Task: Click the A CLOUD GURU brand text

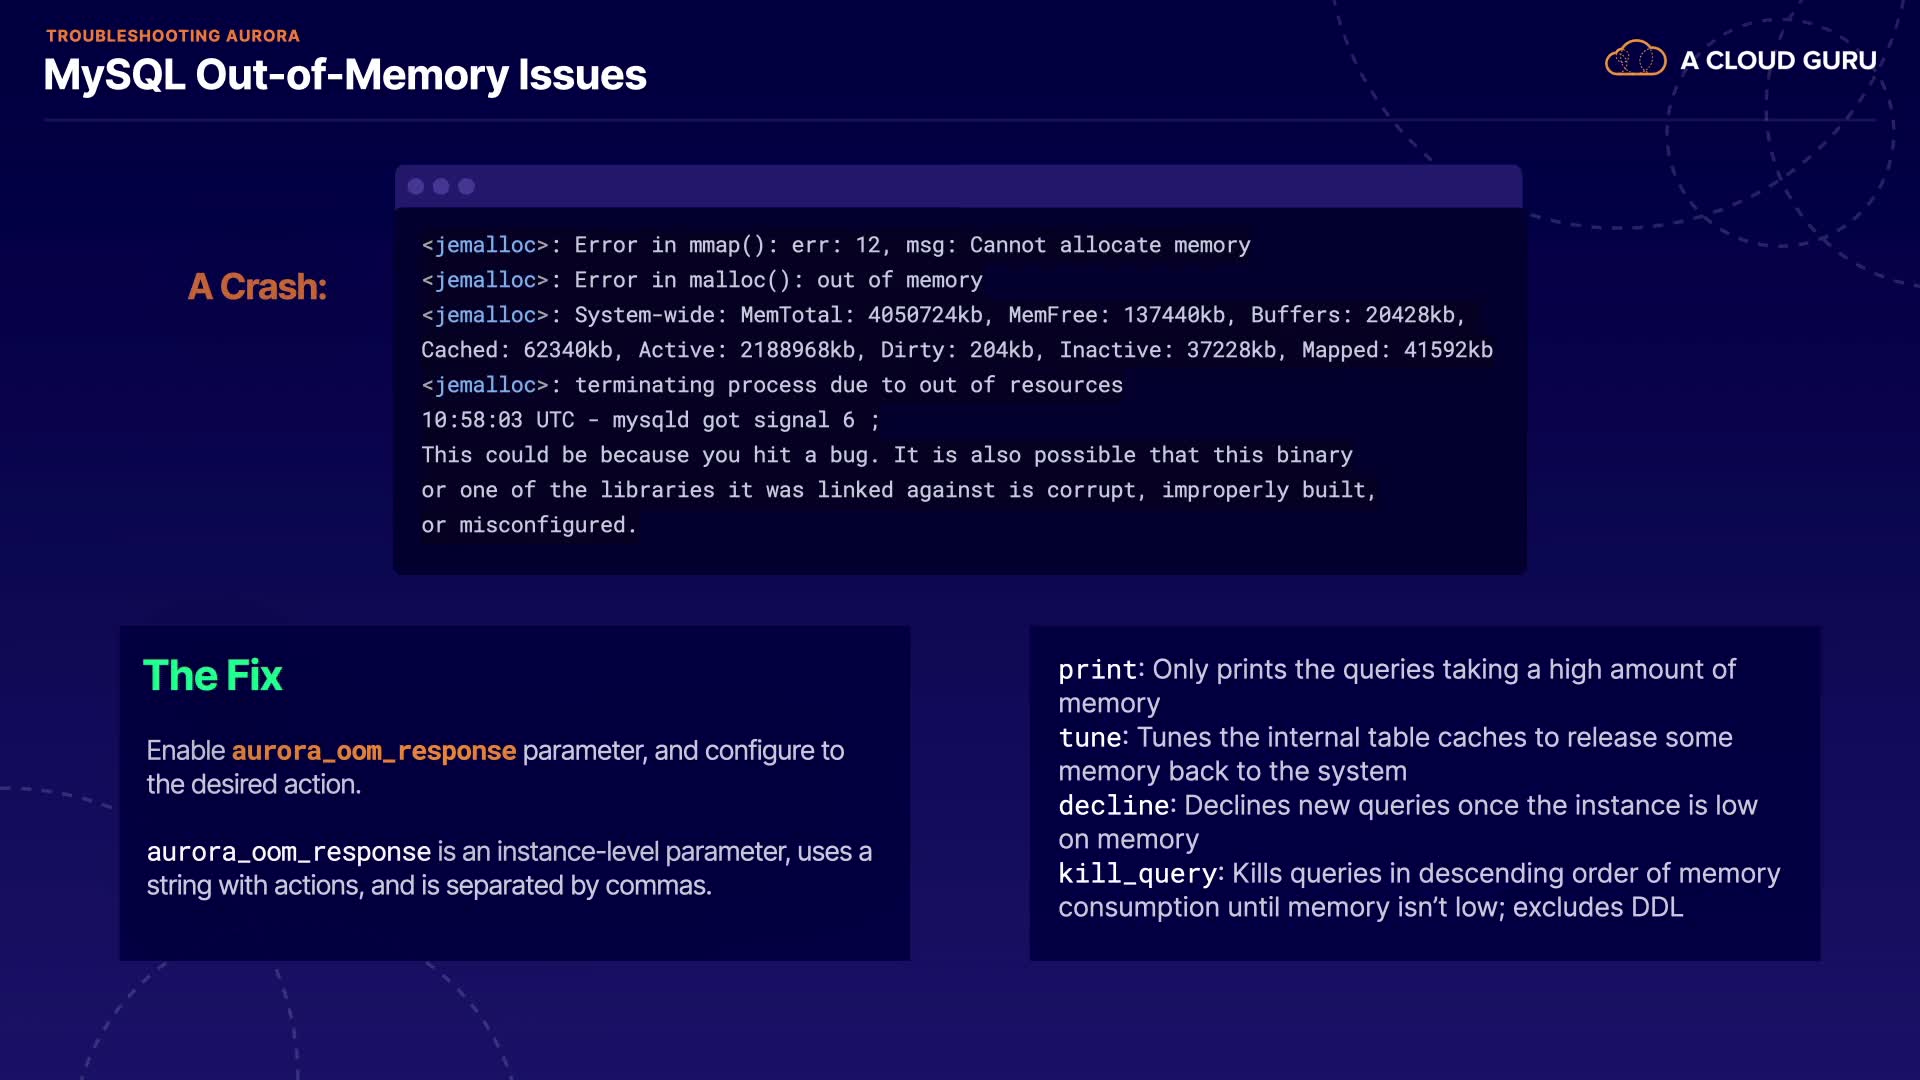Action: click(x=1778, y=61)
